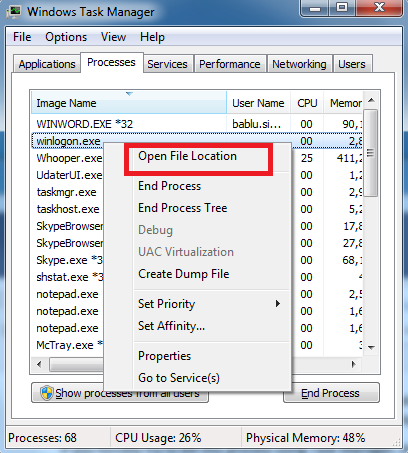Switch to the Services tab

167,64
